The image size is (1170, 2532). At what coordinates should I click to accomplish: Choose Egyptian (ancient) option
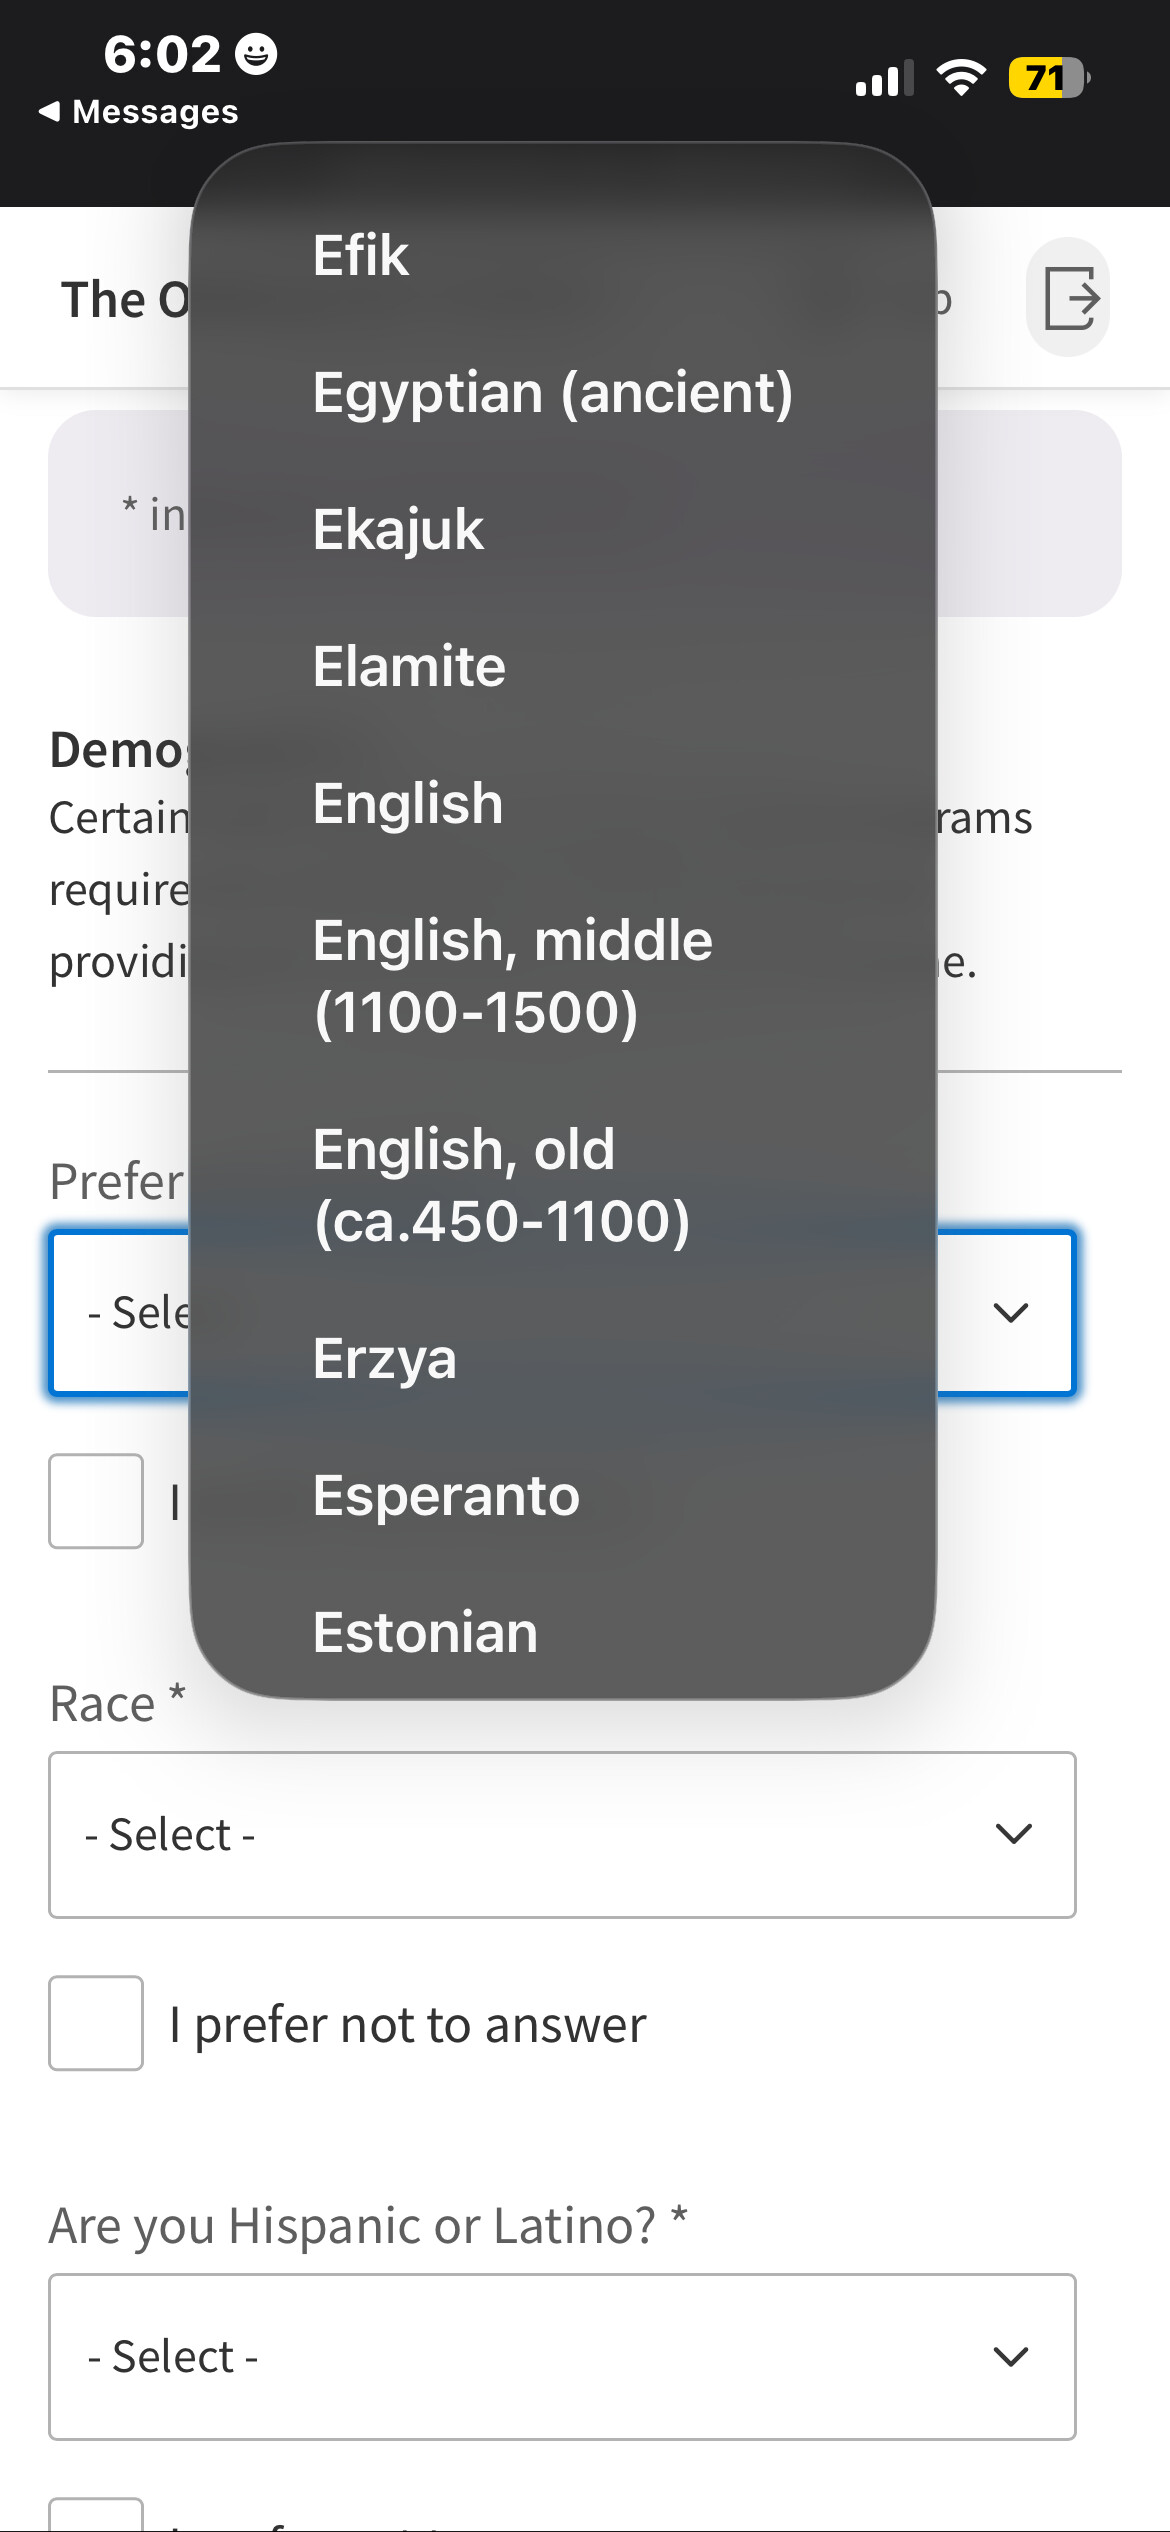[x=552, y=392]
